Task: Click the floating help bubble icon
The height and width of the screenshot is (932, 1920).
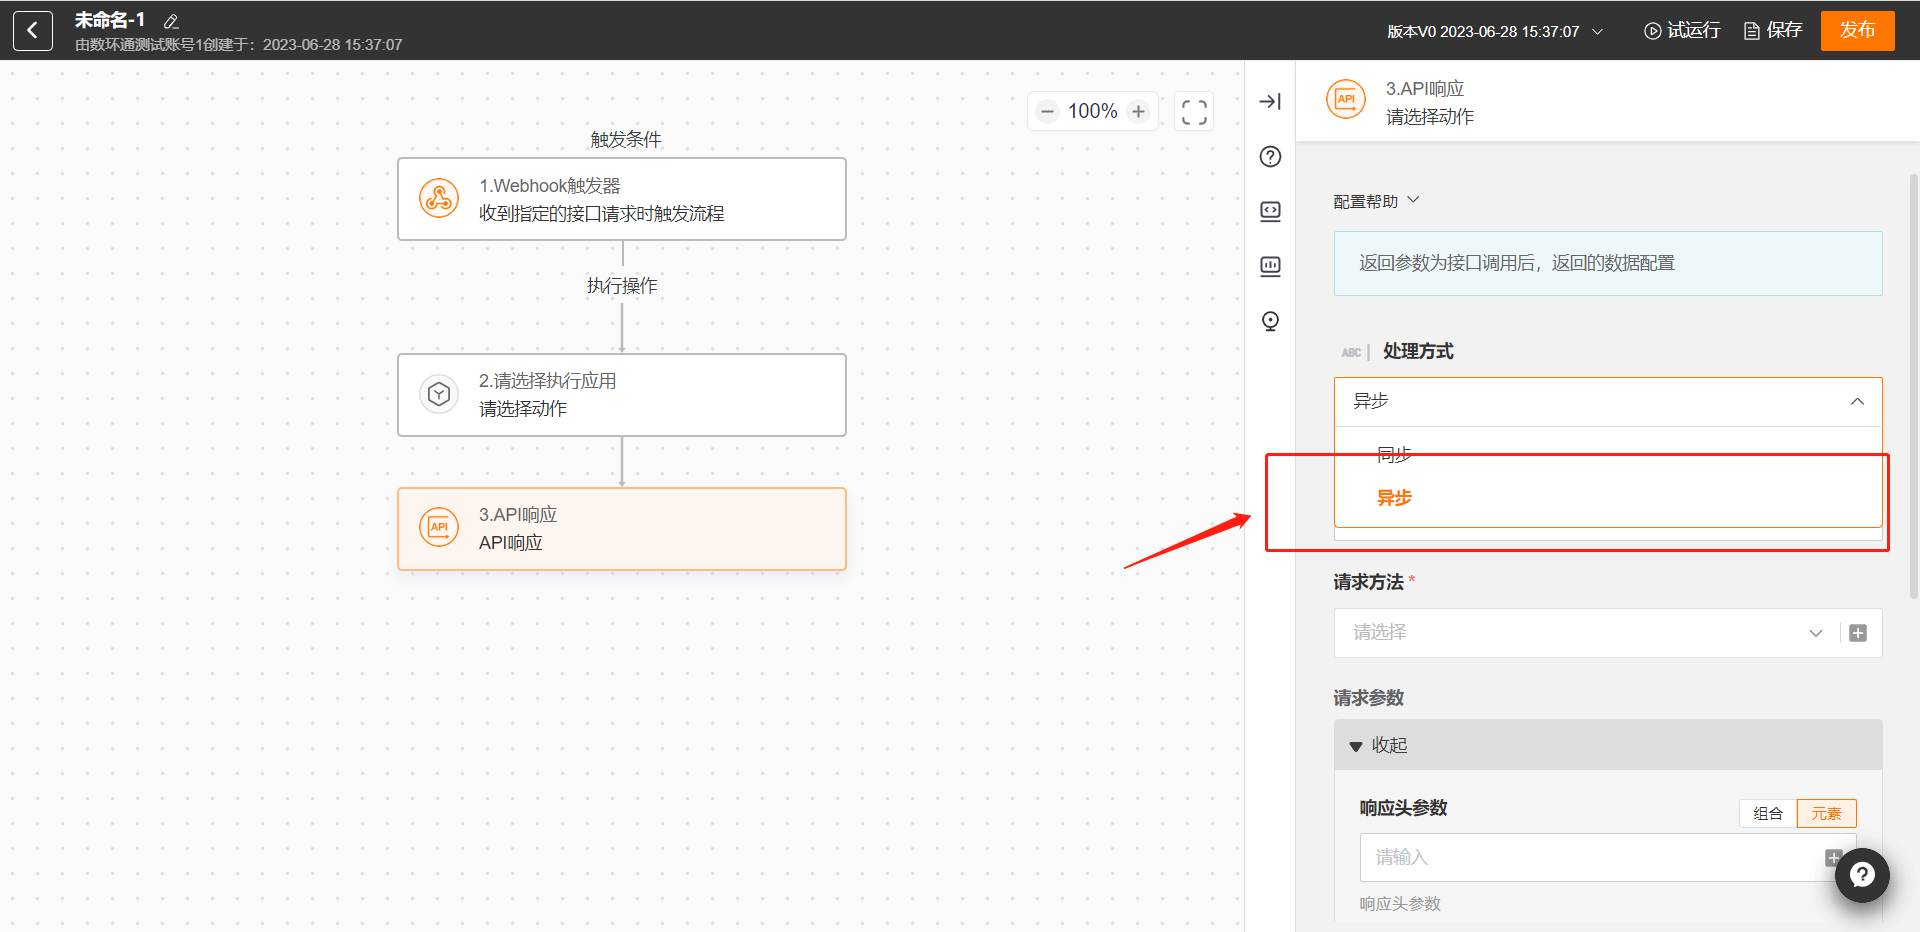Action: point(1861,875)
